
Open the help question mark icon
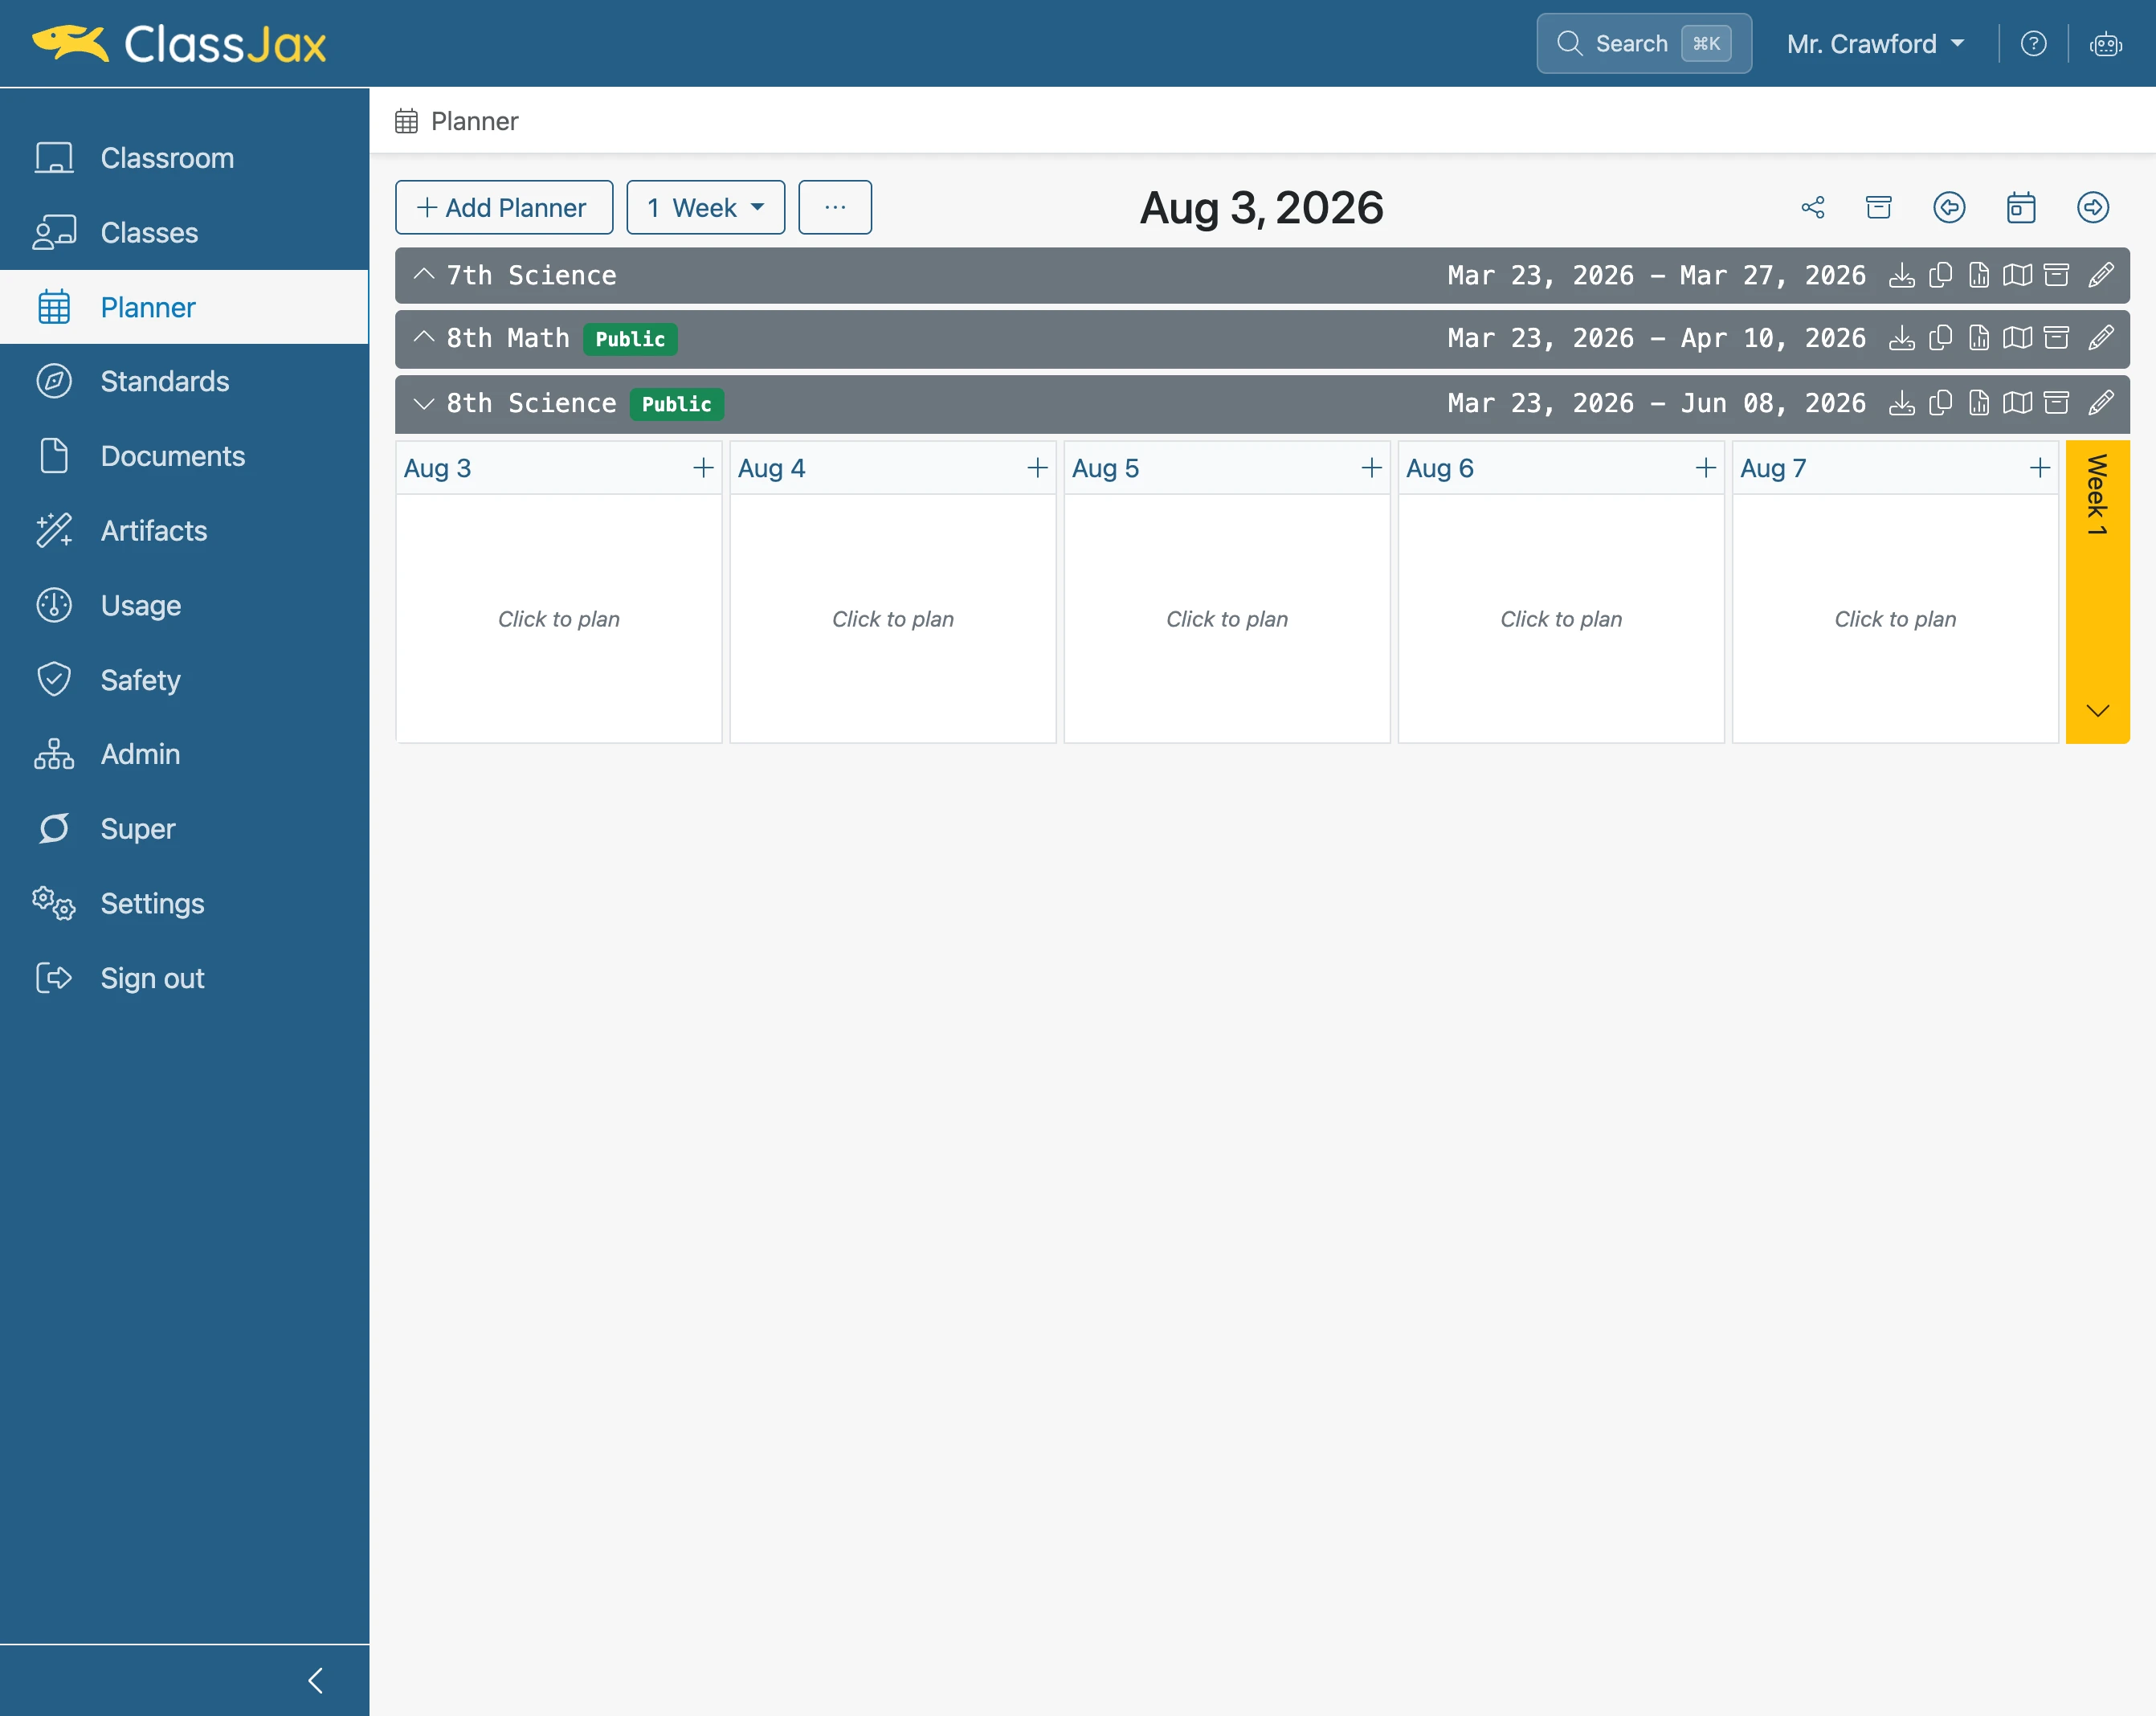2033,44
